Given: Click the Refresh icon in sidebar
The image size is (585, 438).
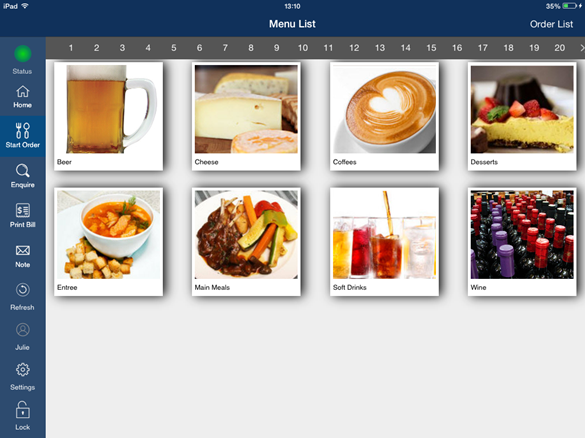Looking at the screenshot, I should [22, 290].
